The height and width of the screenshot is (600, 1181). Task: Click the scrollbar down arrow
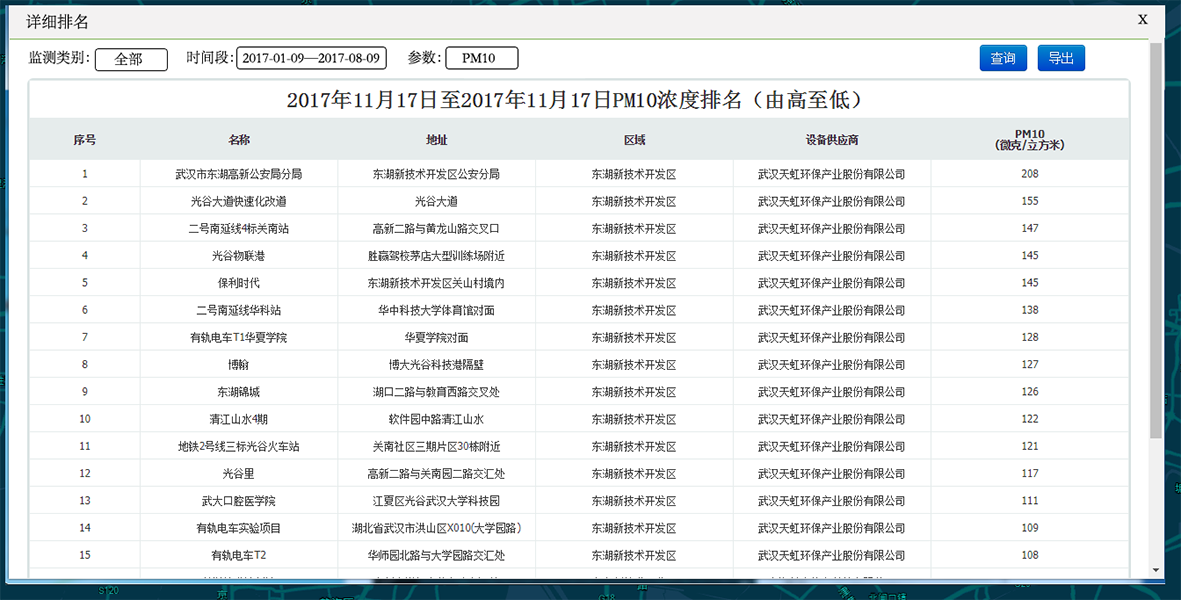1155,571
